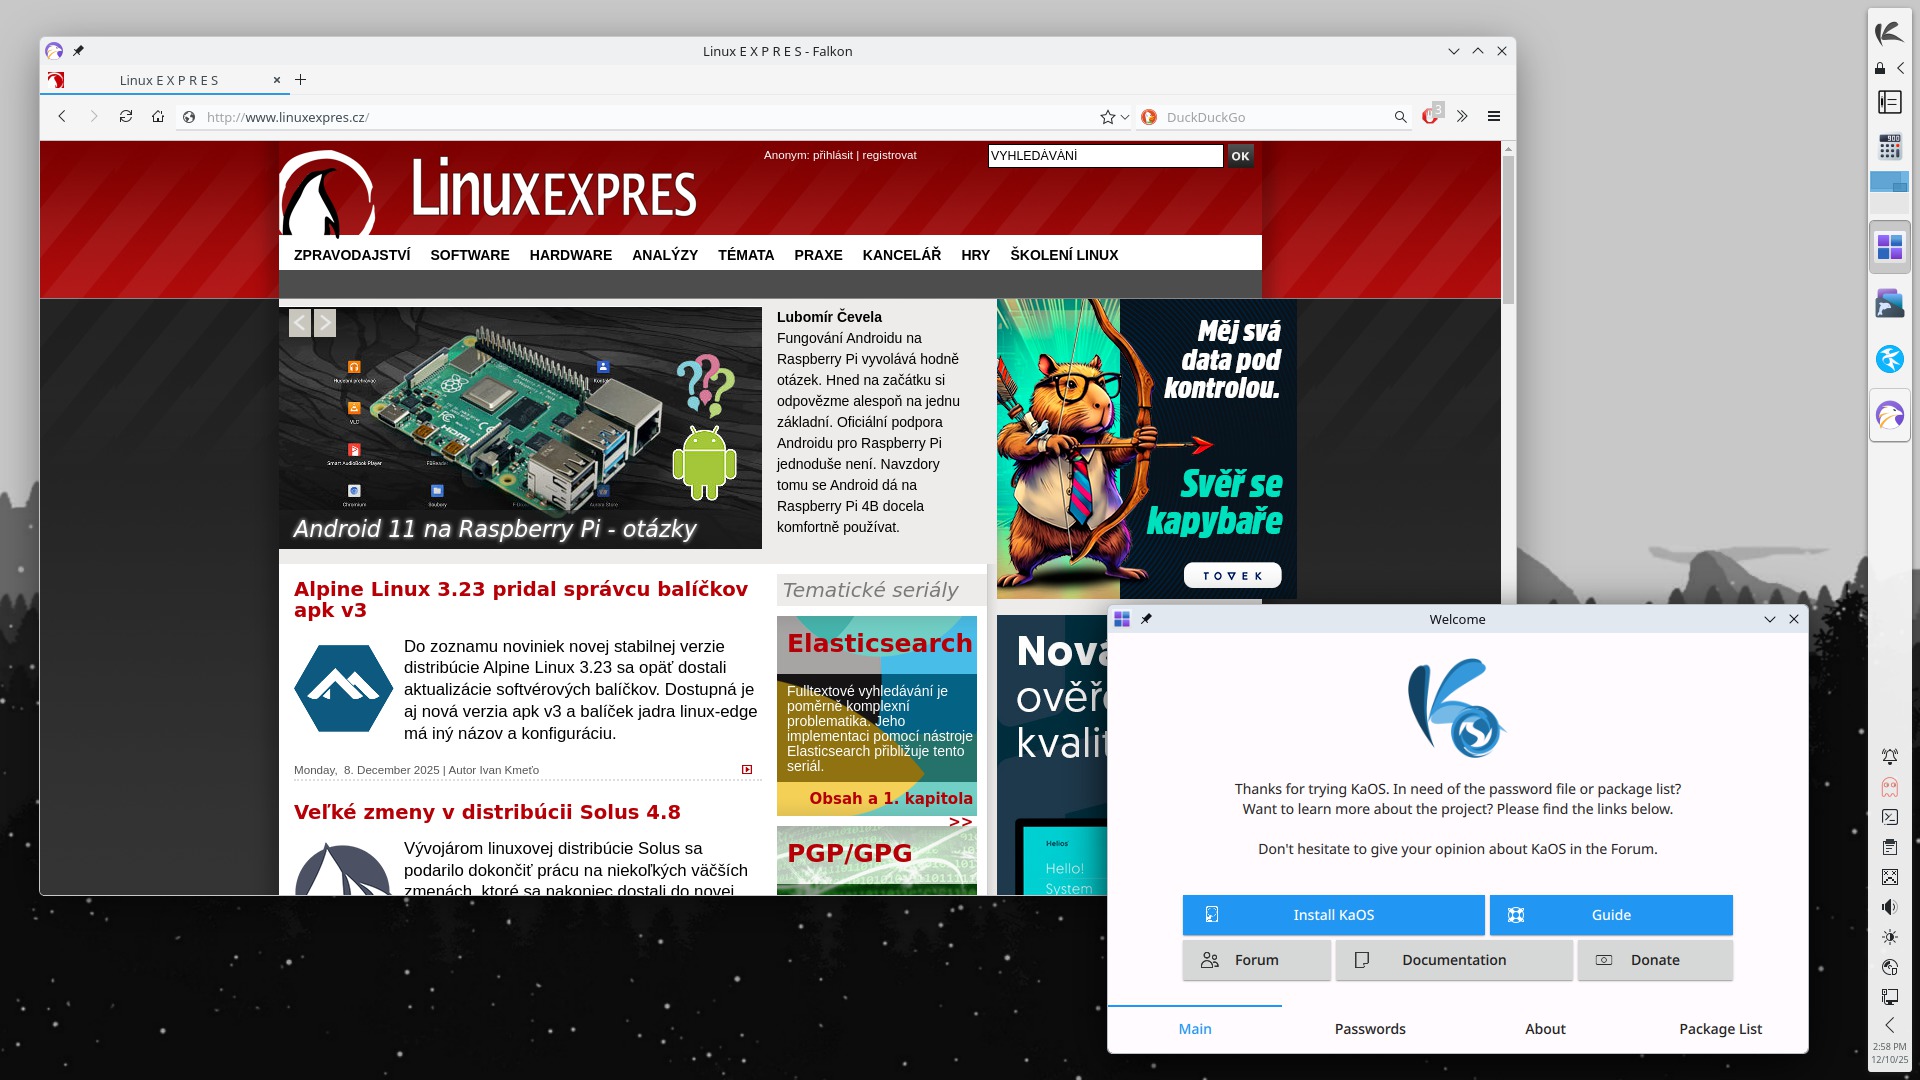Expand the hidden toolbar items chevron
This screenshot has height=1080, width=1920.
coord(1462,117)
